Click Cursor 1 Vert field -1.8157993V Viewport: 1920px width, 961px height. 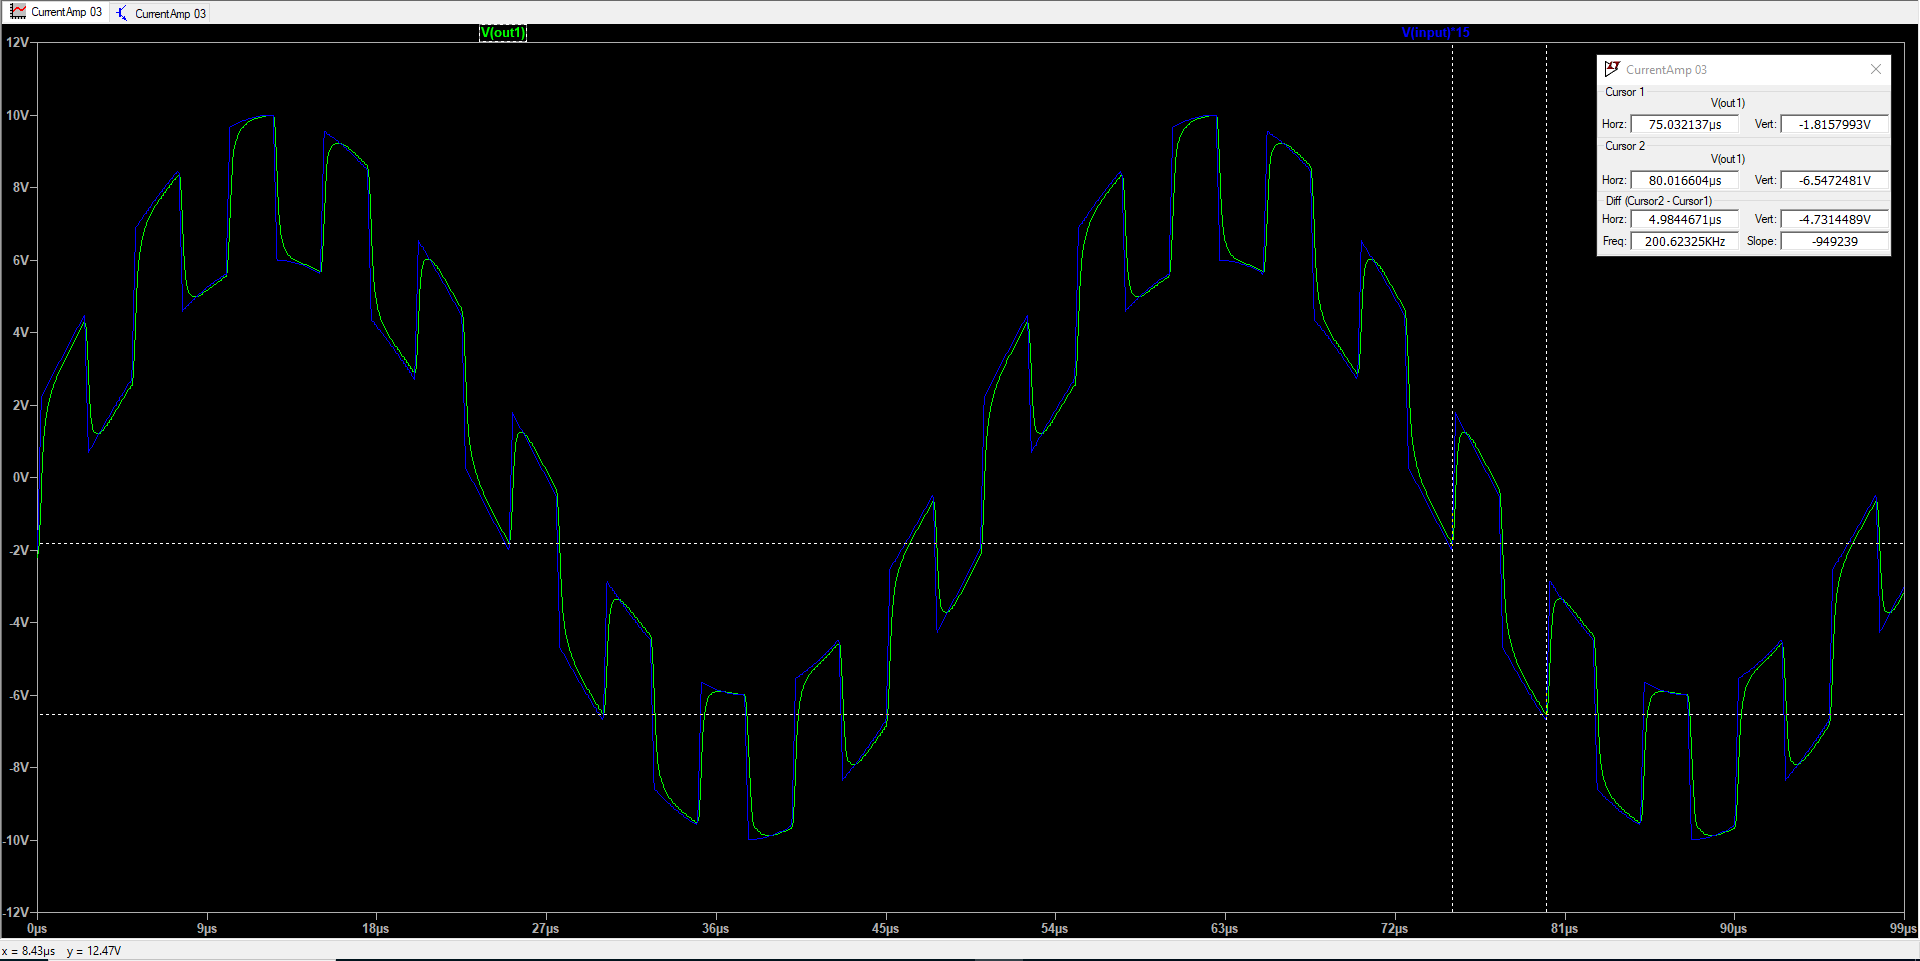tap(1835, 124)
